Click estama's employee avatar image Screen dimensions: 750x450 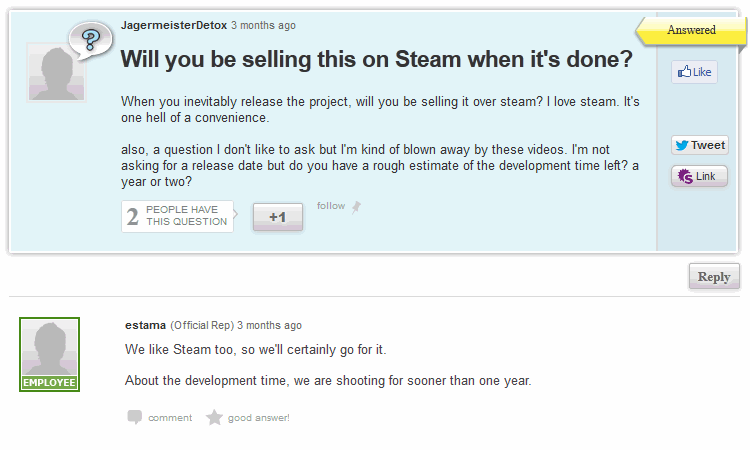[x=49, y=348]
